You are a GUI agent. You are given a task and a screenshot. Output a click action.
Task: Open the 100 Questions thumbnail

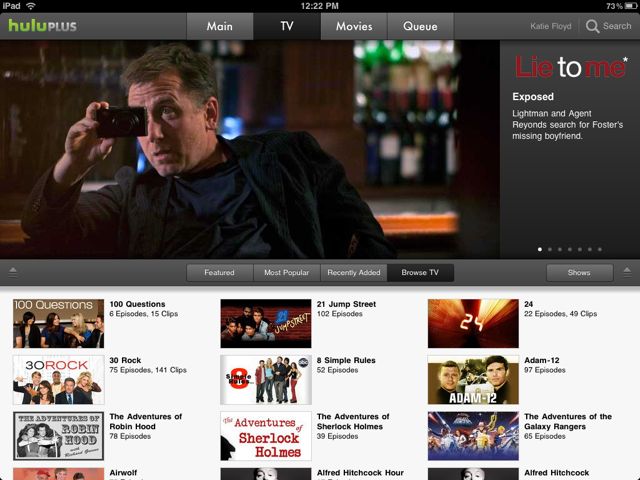pyautogui.click(x=58, y=323)
